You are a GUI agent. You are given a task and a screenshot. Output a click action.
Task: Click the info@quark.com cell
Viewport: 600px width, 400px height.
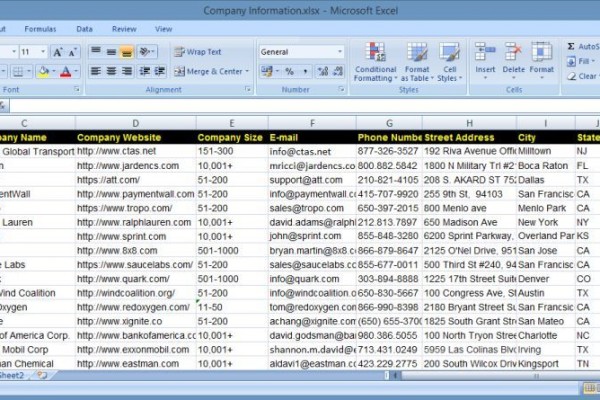(312, 279)
